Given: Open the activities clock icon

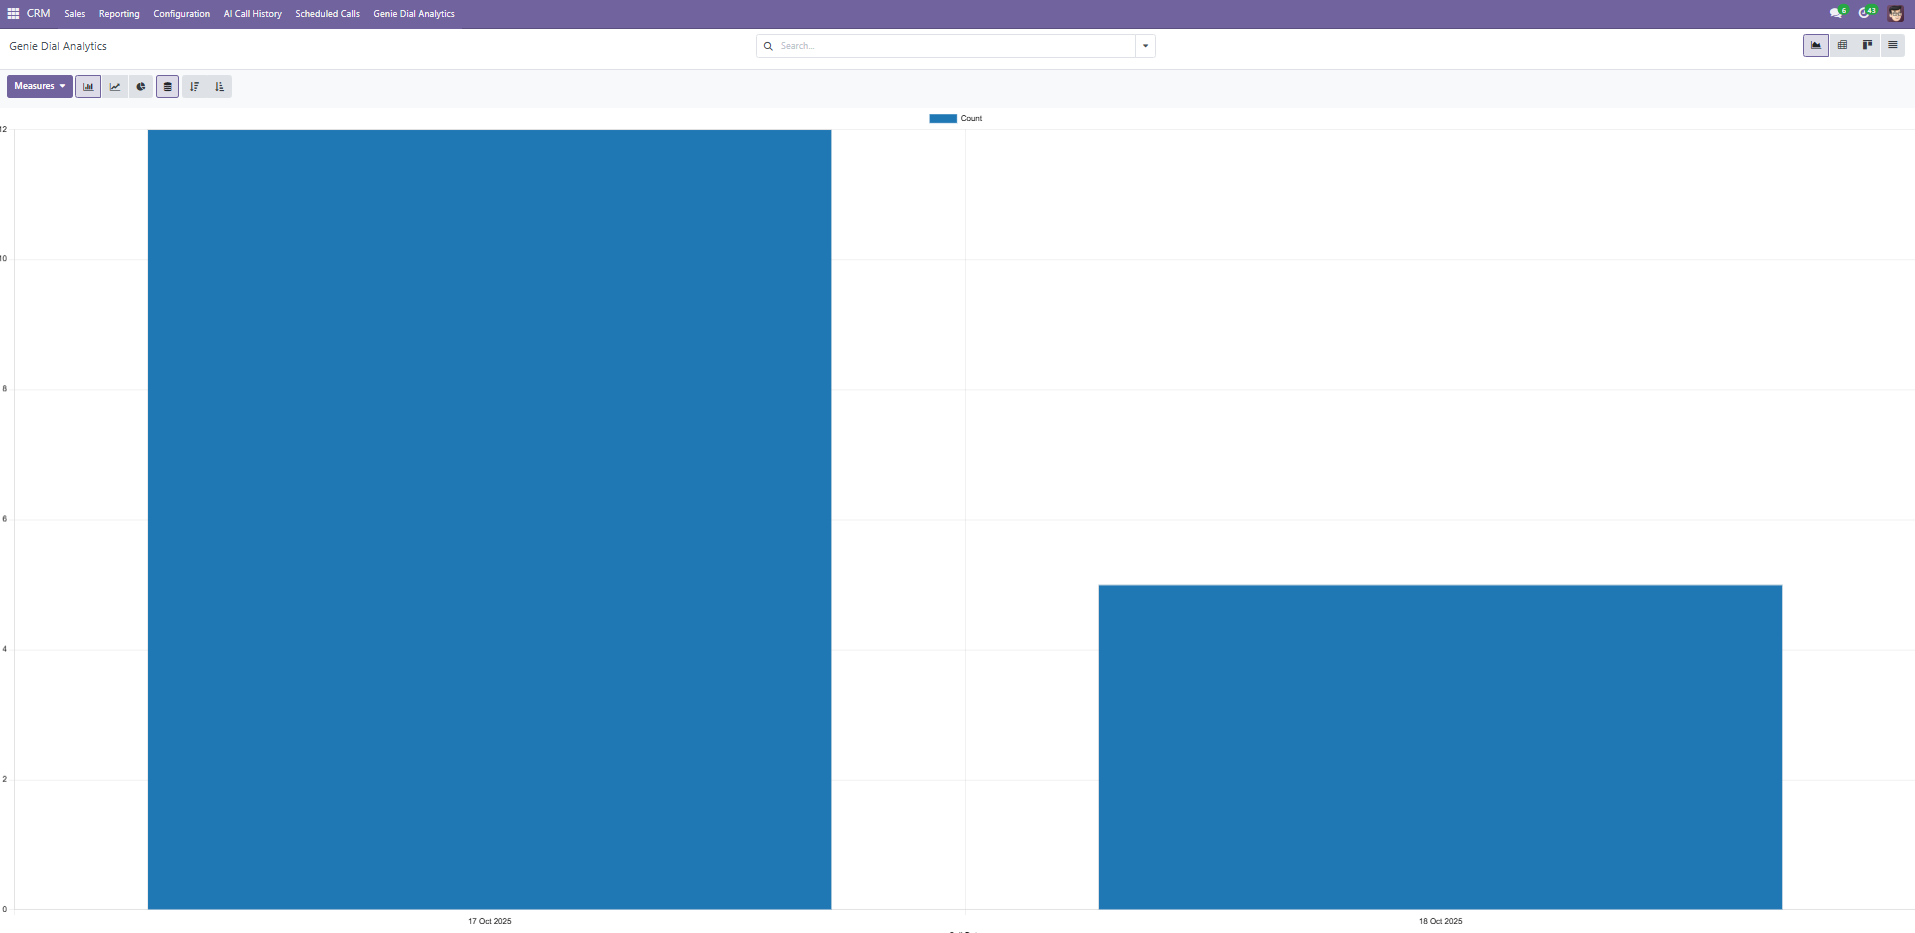Looking at the screenshot, I should (1866, 14).
